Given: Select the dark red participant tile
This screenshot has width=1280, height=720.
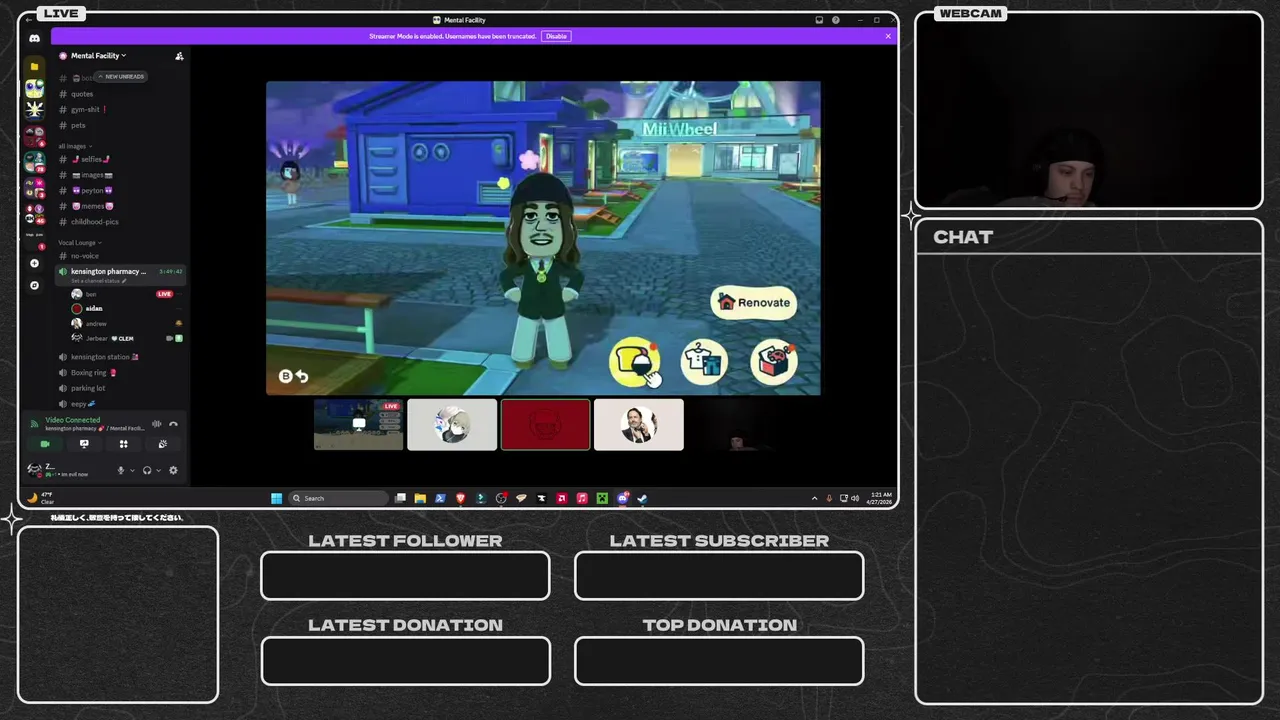Looking at the screenshot, I should 545,424.
